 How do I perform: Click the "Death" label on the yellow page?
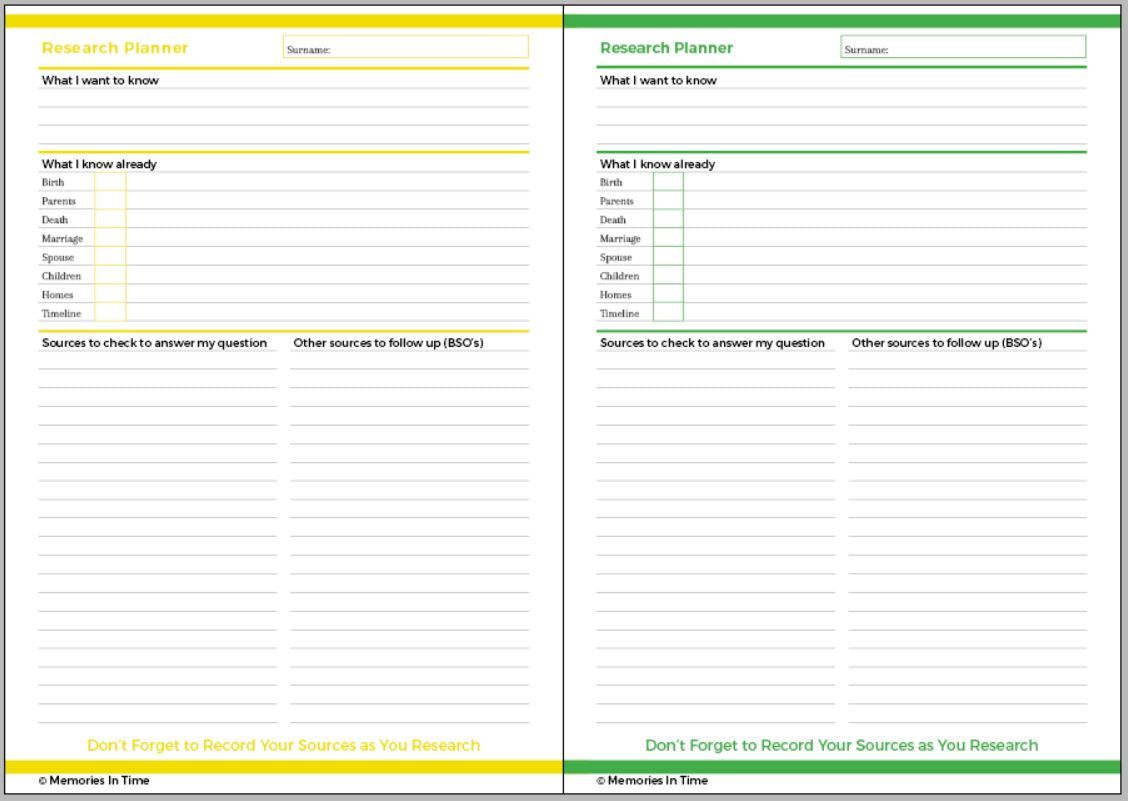tap(55, 220)
